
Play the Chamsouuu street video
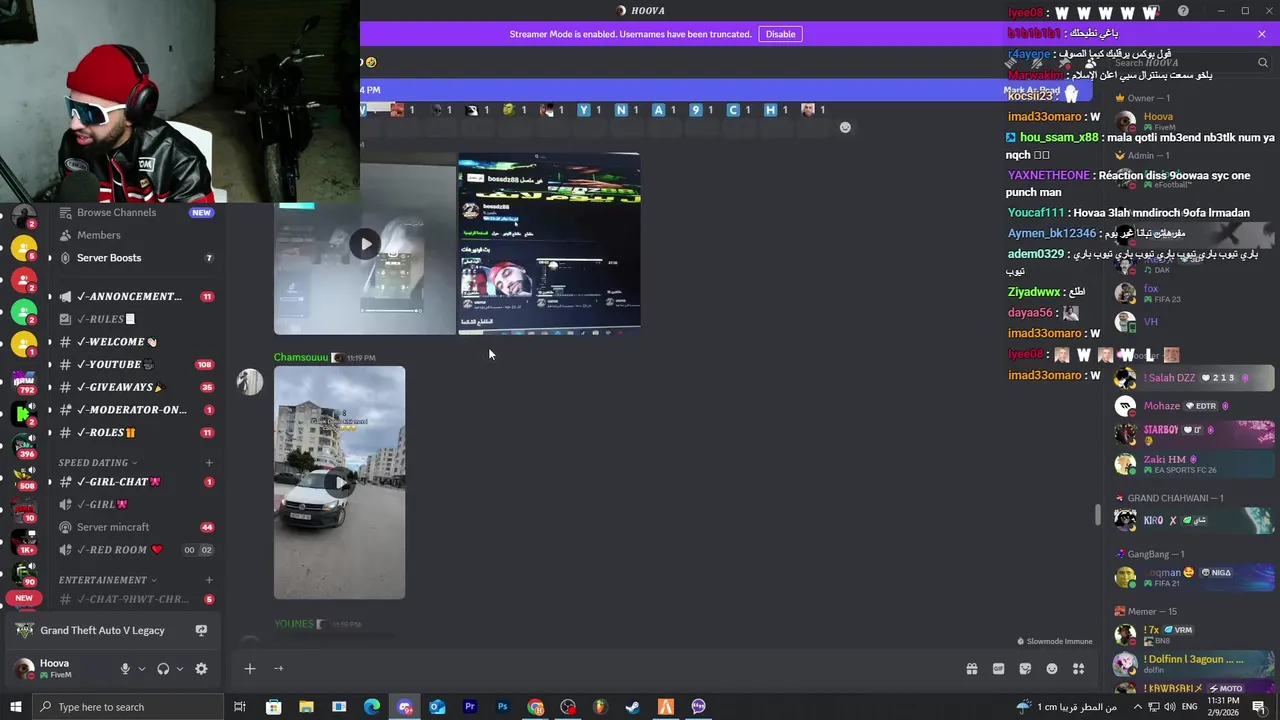[340, 483]
